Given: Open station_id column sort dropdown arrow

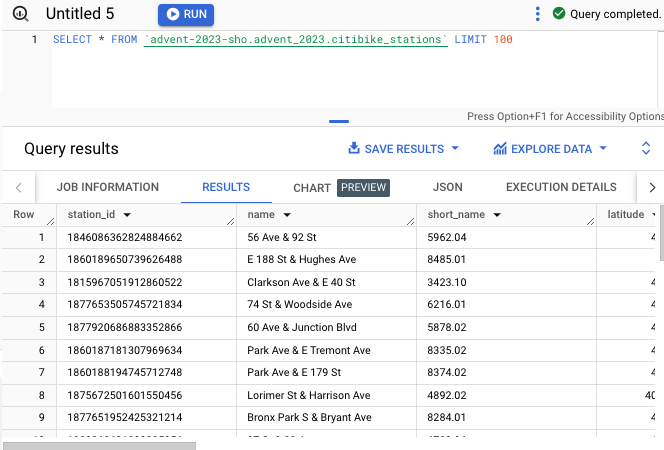Looking at the screenshot, I should click(127, 215).
